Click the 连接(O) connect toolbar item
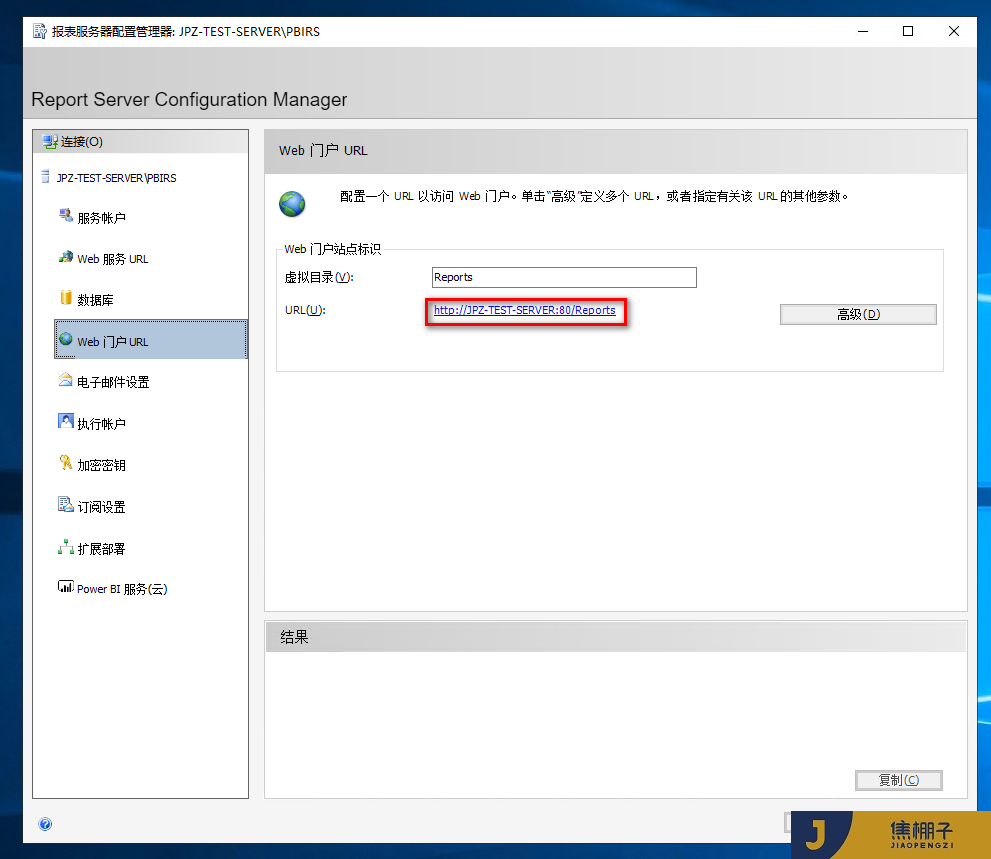 [68, 141]
